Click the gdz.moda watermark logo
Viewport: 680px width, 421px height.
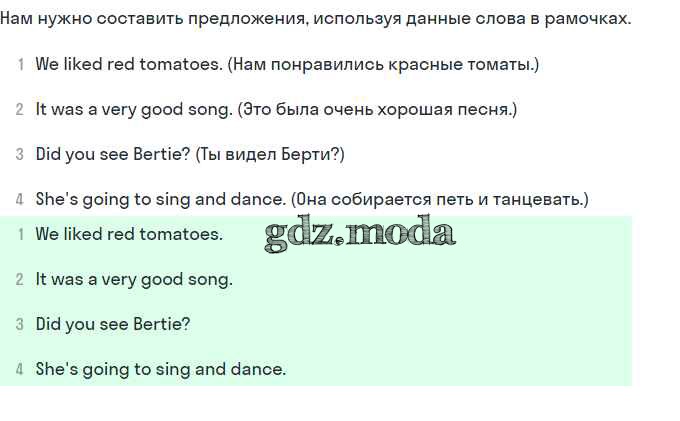(360, 234)
